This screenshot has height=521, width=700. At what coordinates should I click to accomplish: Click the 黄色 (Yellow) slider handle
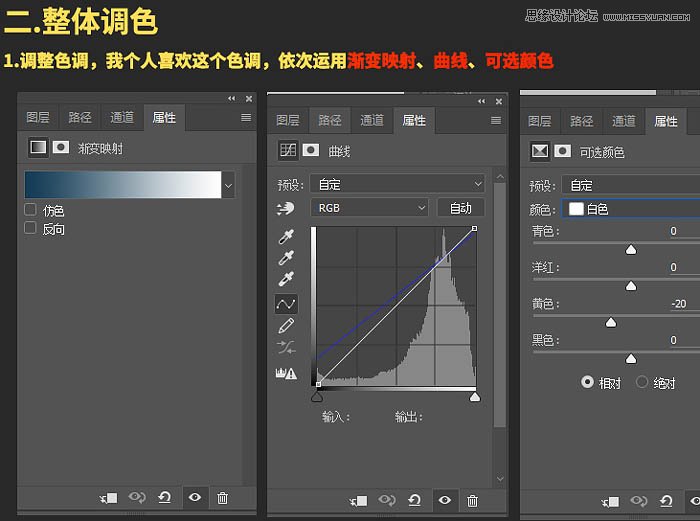click(610, 322)
